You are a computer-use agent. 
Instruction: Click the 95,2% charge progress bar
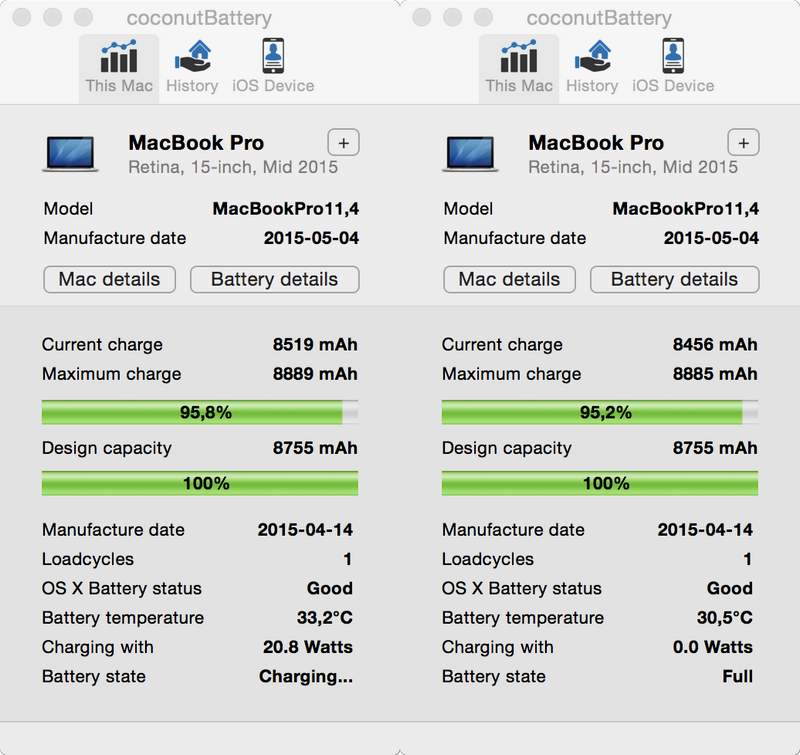[599, 412]
